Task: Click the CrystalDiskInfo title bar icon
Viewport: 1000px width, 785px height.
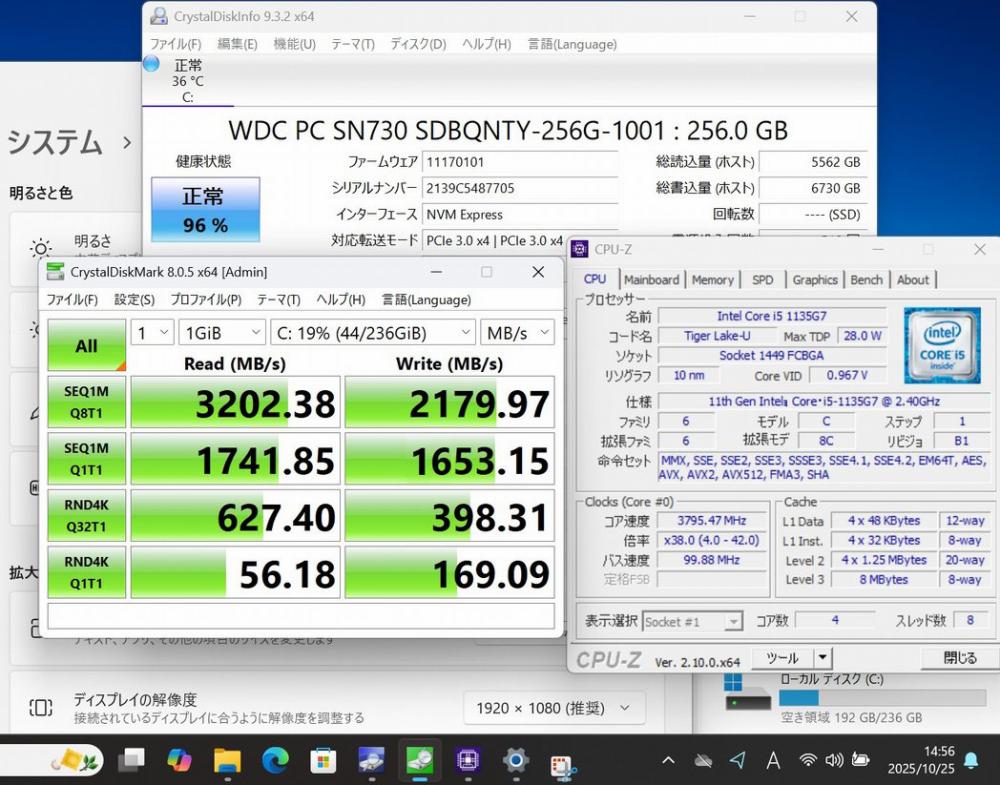Action: (159, 16)
